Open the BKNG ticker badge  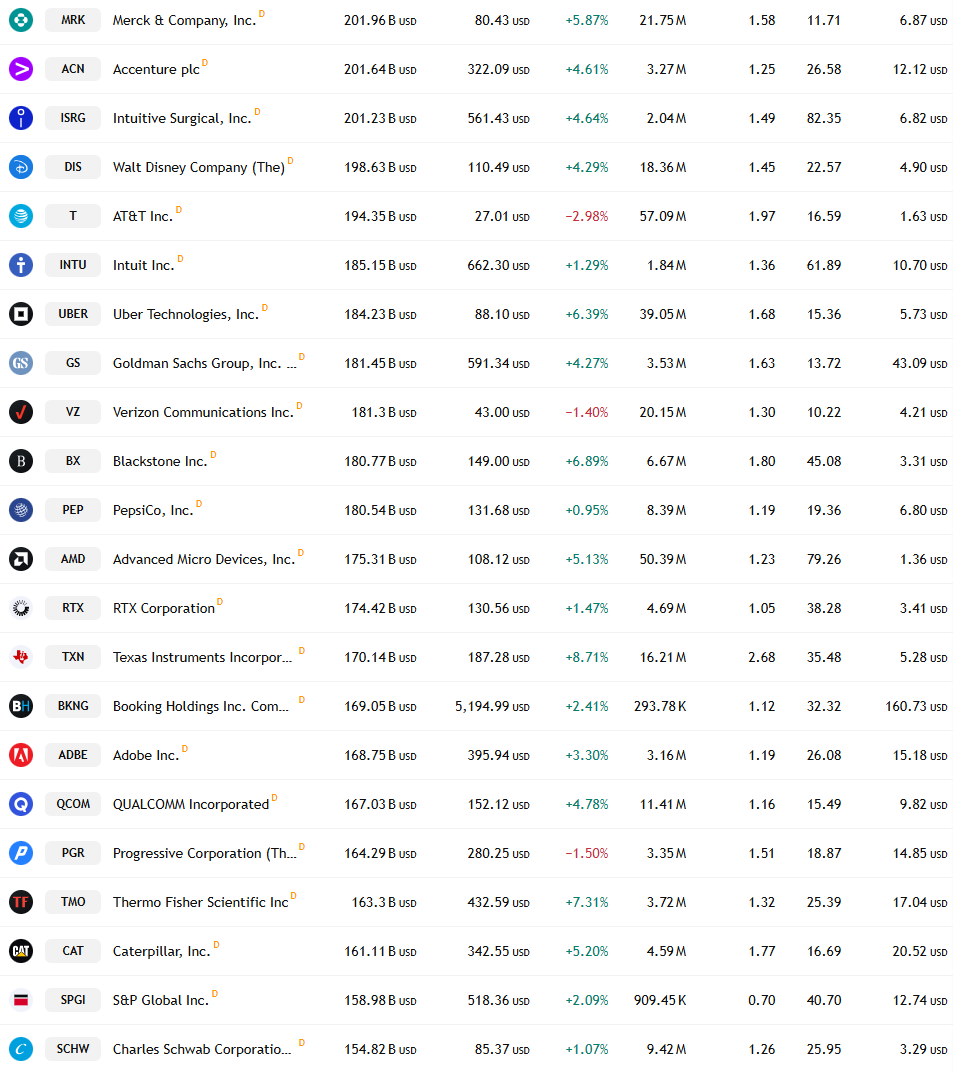pos(73,706)
